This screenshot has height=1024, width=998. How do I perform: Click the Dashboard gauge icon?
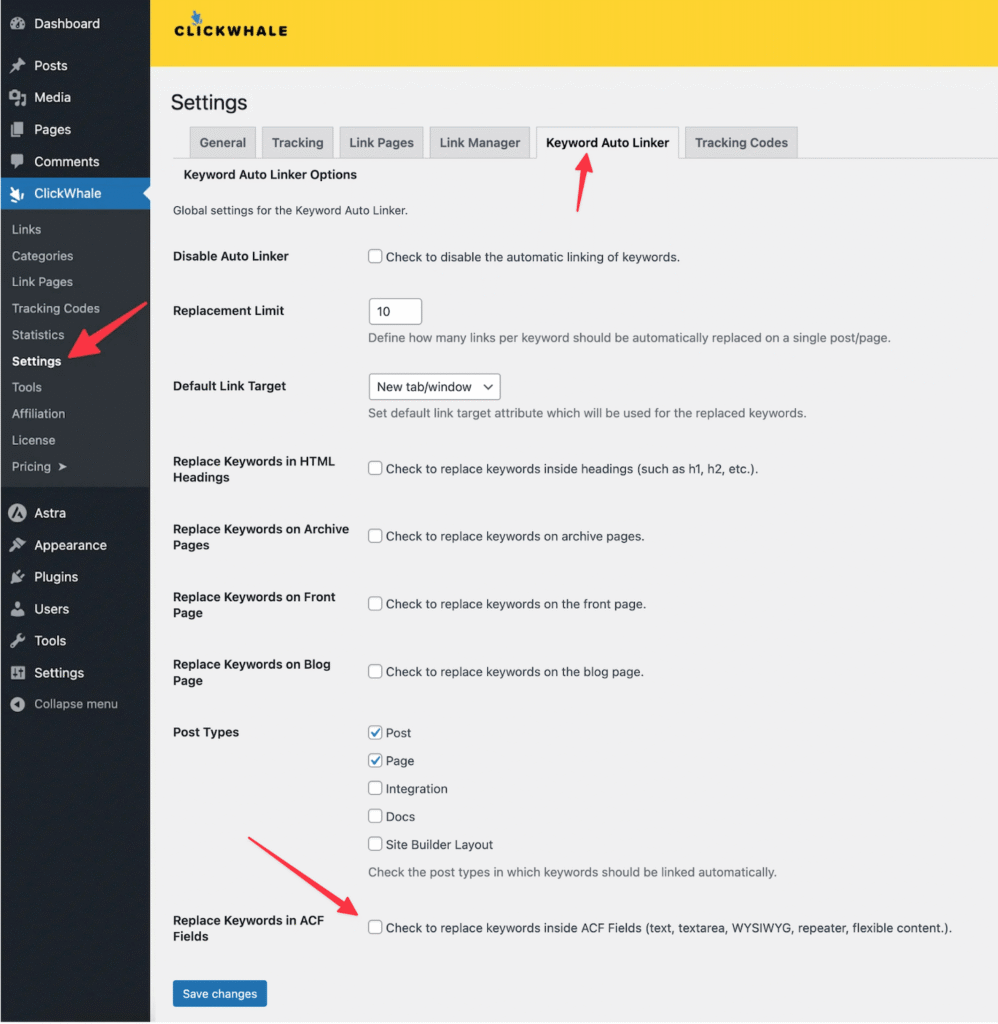click(x=18, y=24)
